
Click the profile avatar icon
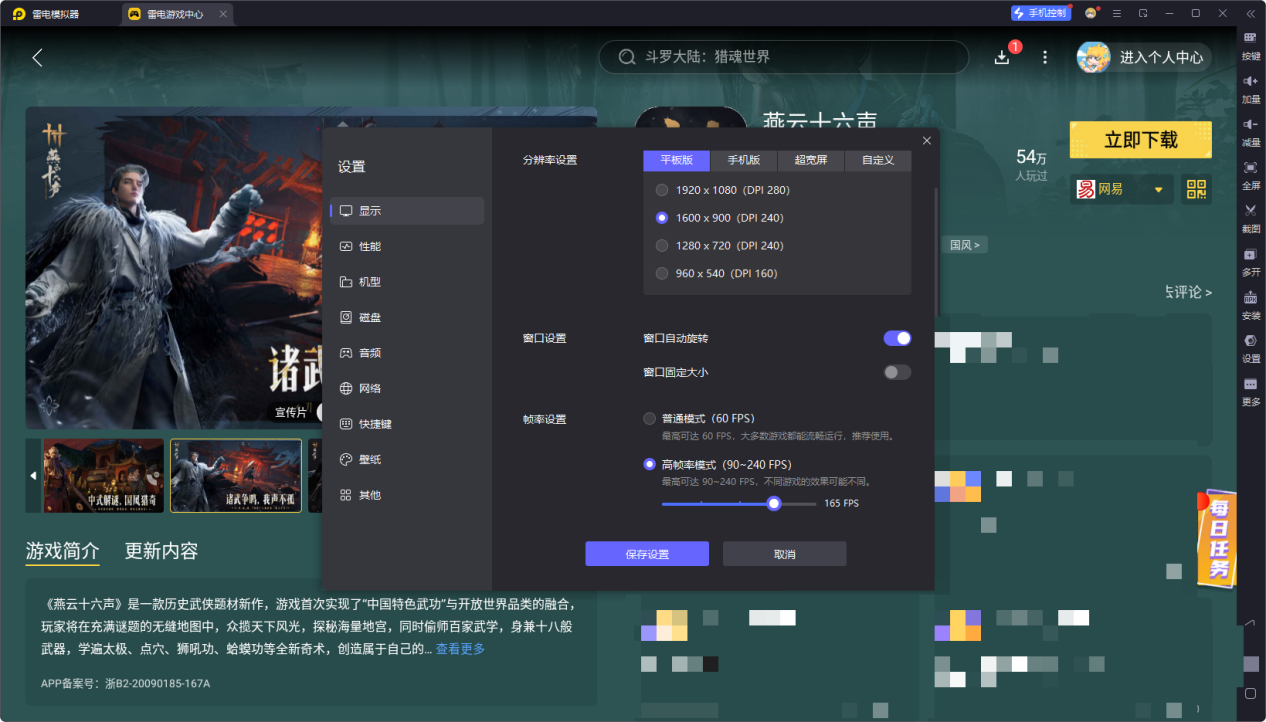pos(1093,57)
